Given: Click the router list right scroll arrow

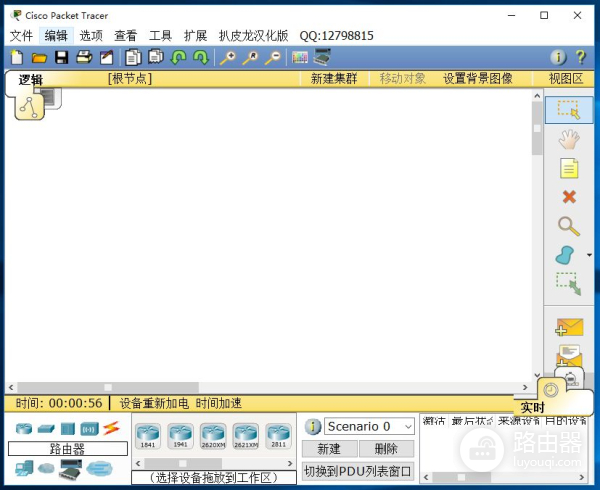Looking at the screenshot, I should [x=290, y=464].
